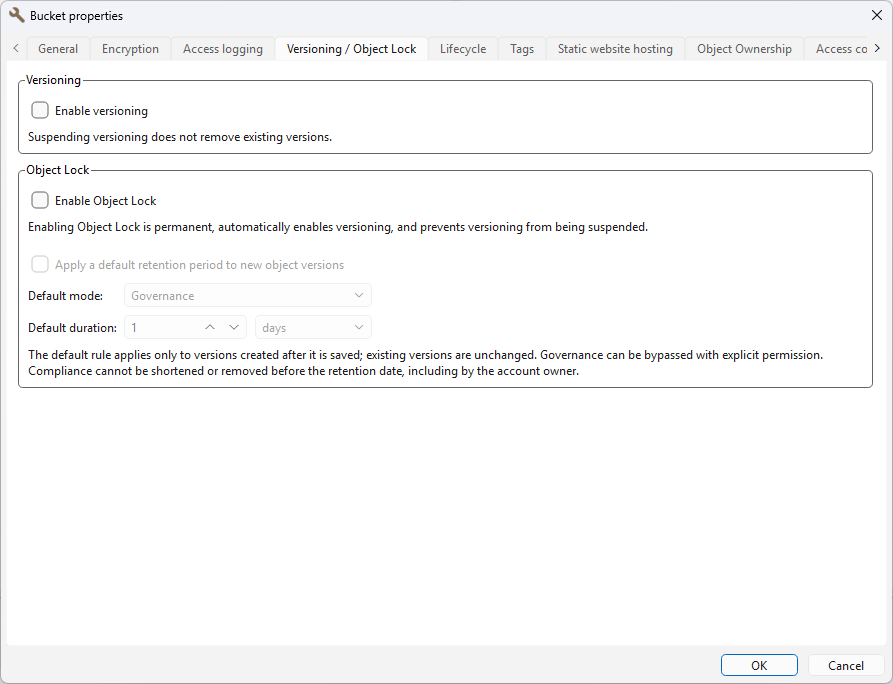This screenshot has height=684, width=893.
Task: Click the wrench icon in title bar
Action: 17,15
